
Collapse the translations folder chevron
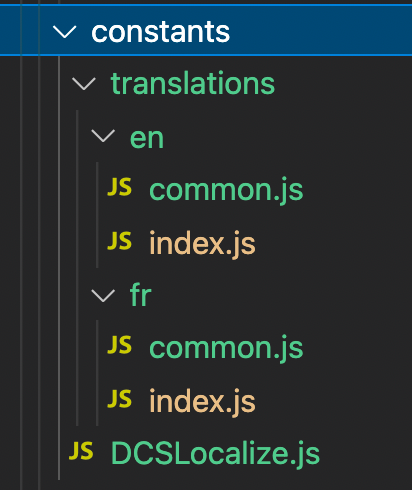[84, 84]
